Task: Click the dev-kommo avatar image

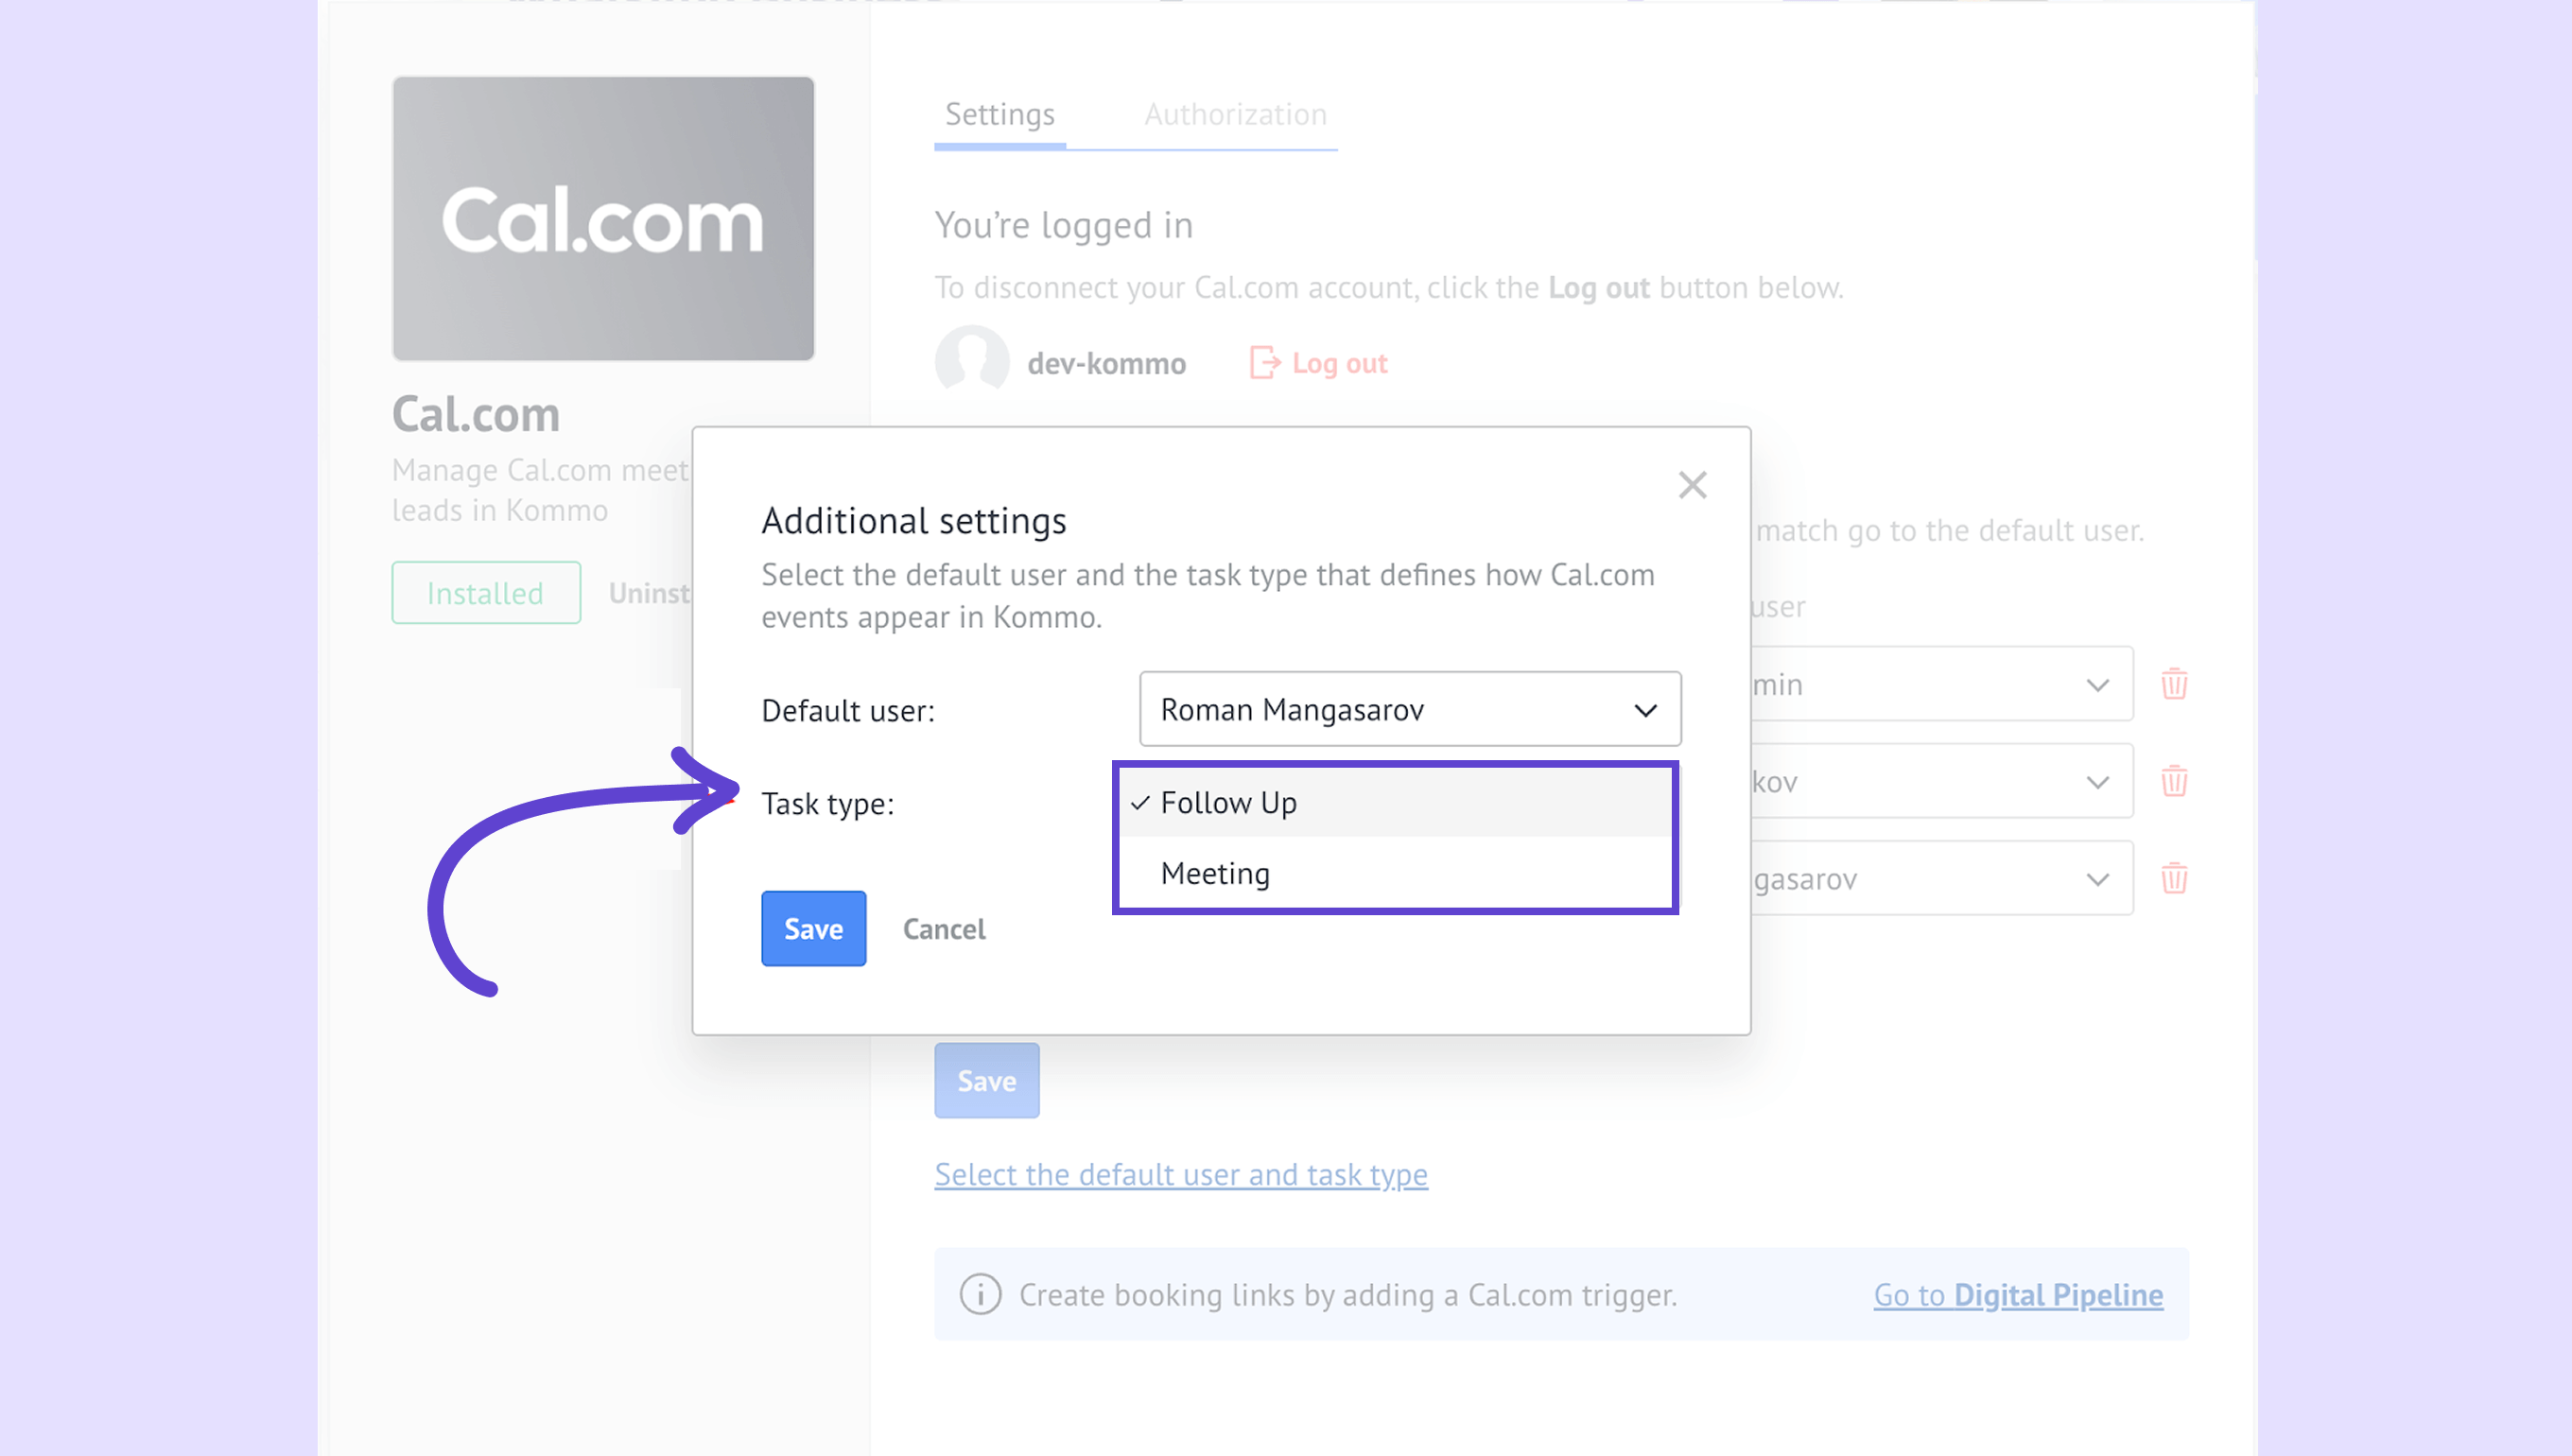Action: pos(972,360)
